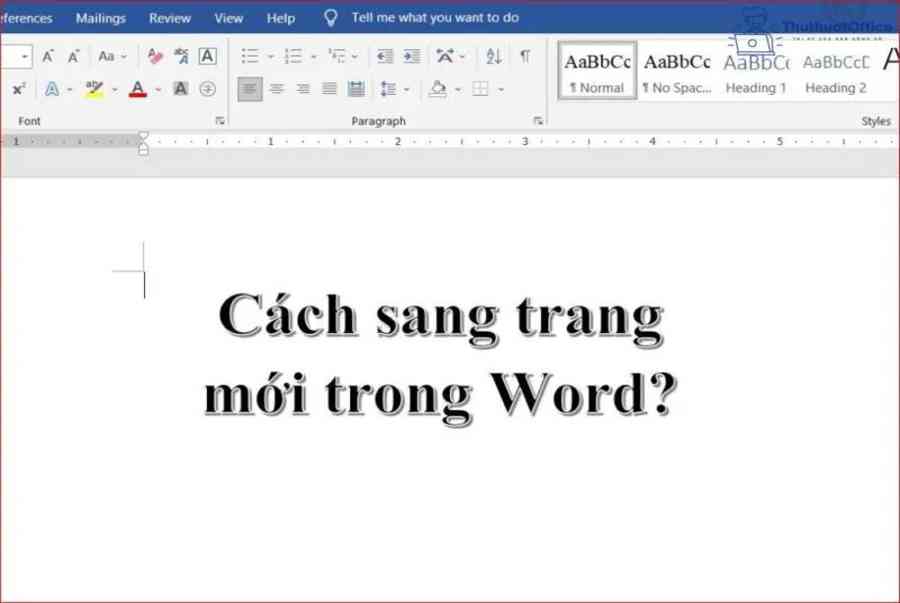The image size is (900, 603).
Task: Apply numbered list
Action: [x=293, y=56]
